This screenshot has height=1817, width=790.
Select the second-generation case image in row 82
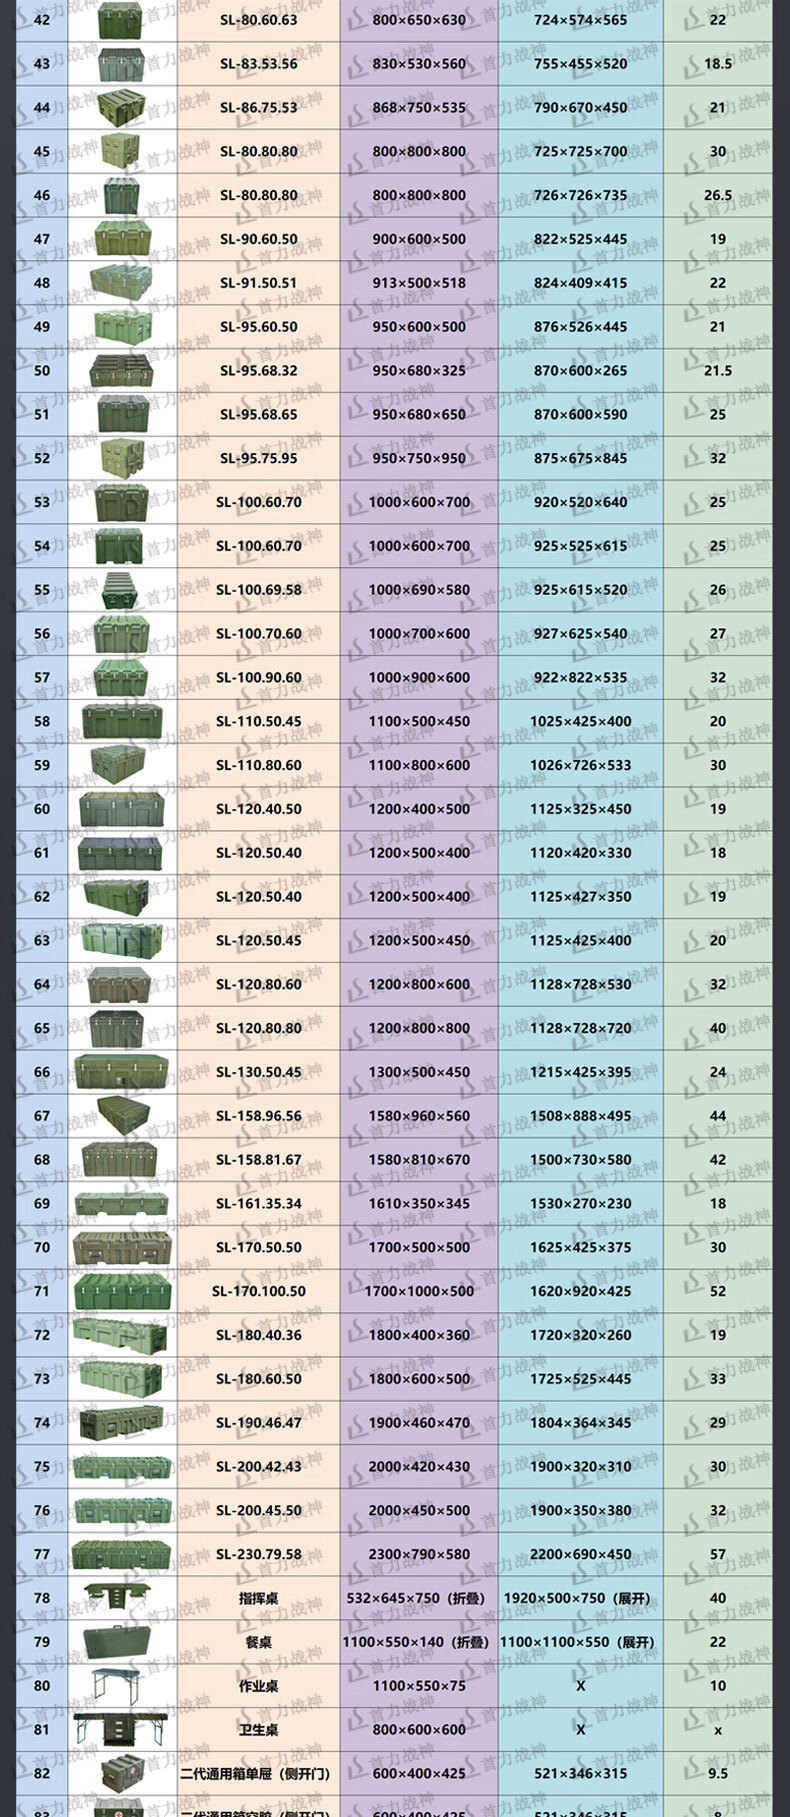122,1773
